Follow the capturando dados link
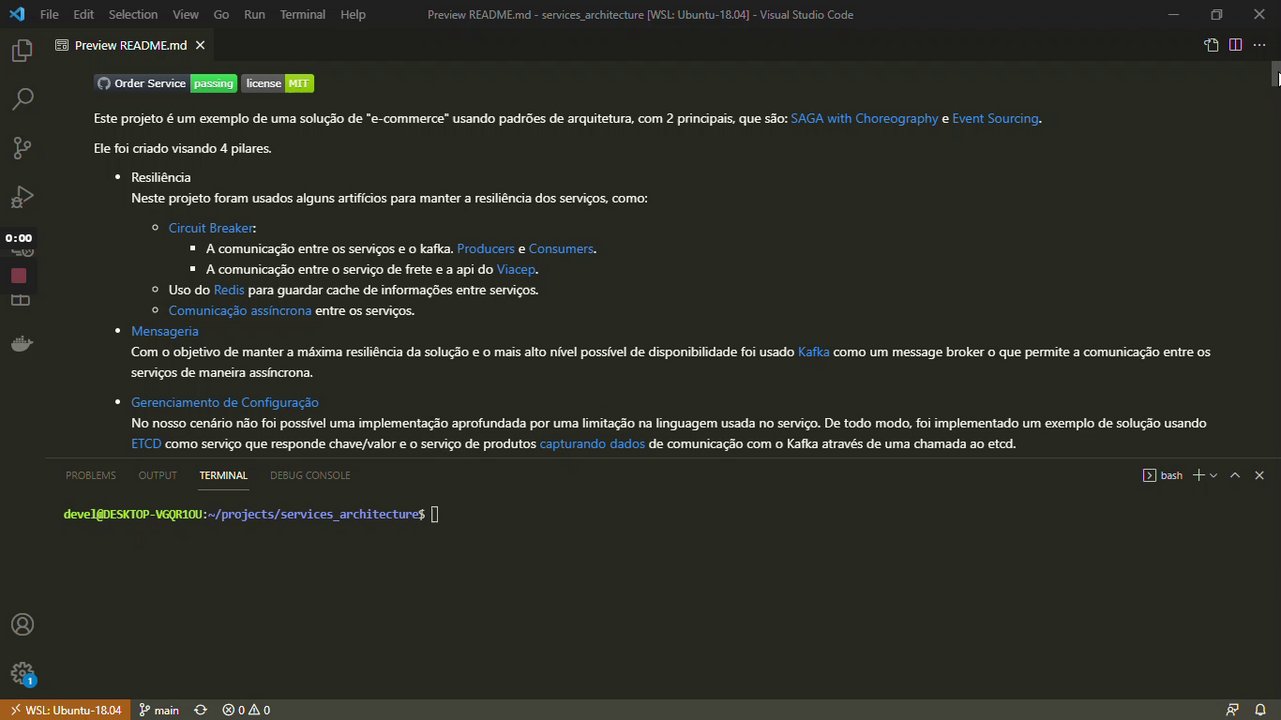The width and height of the screenshot is (1281, 720). pos(592,443)
